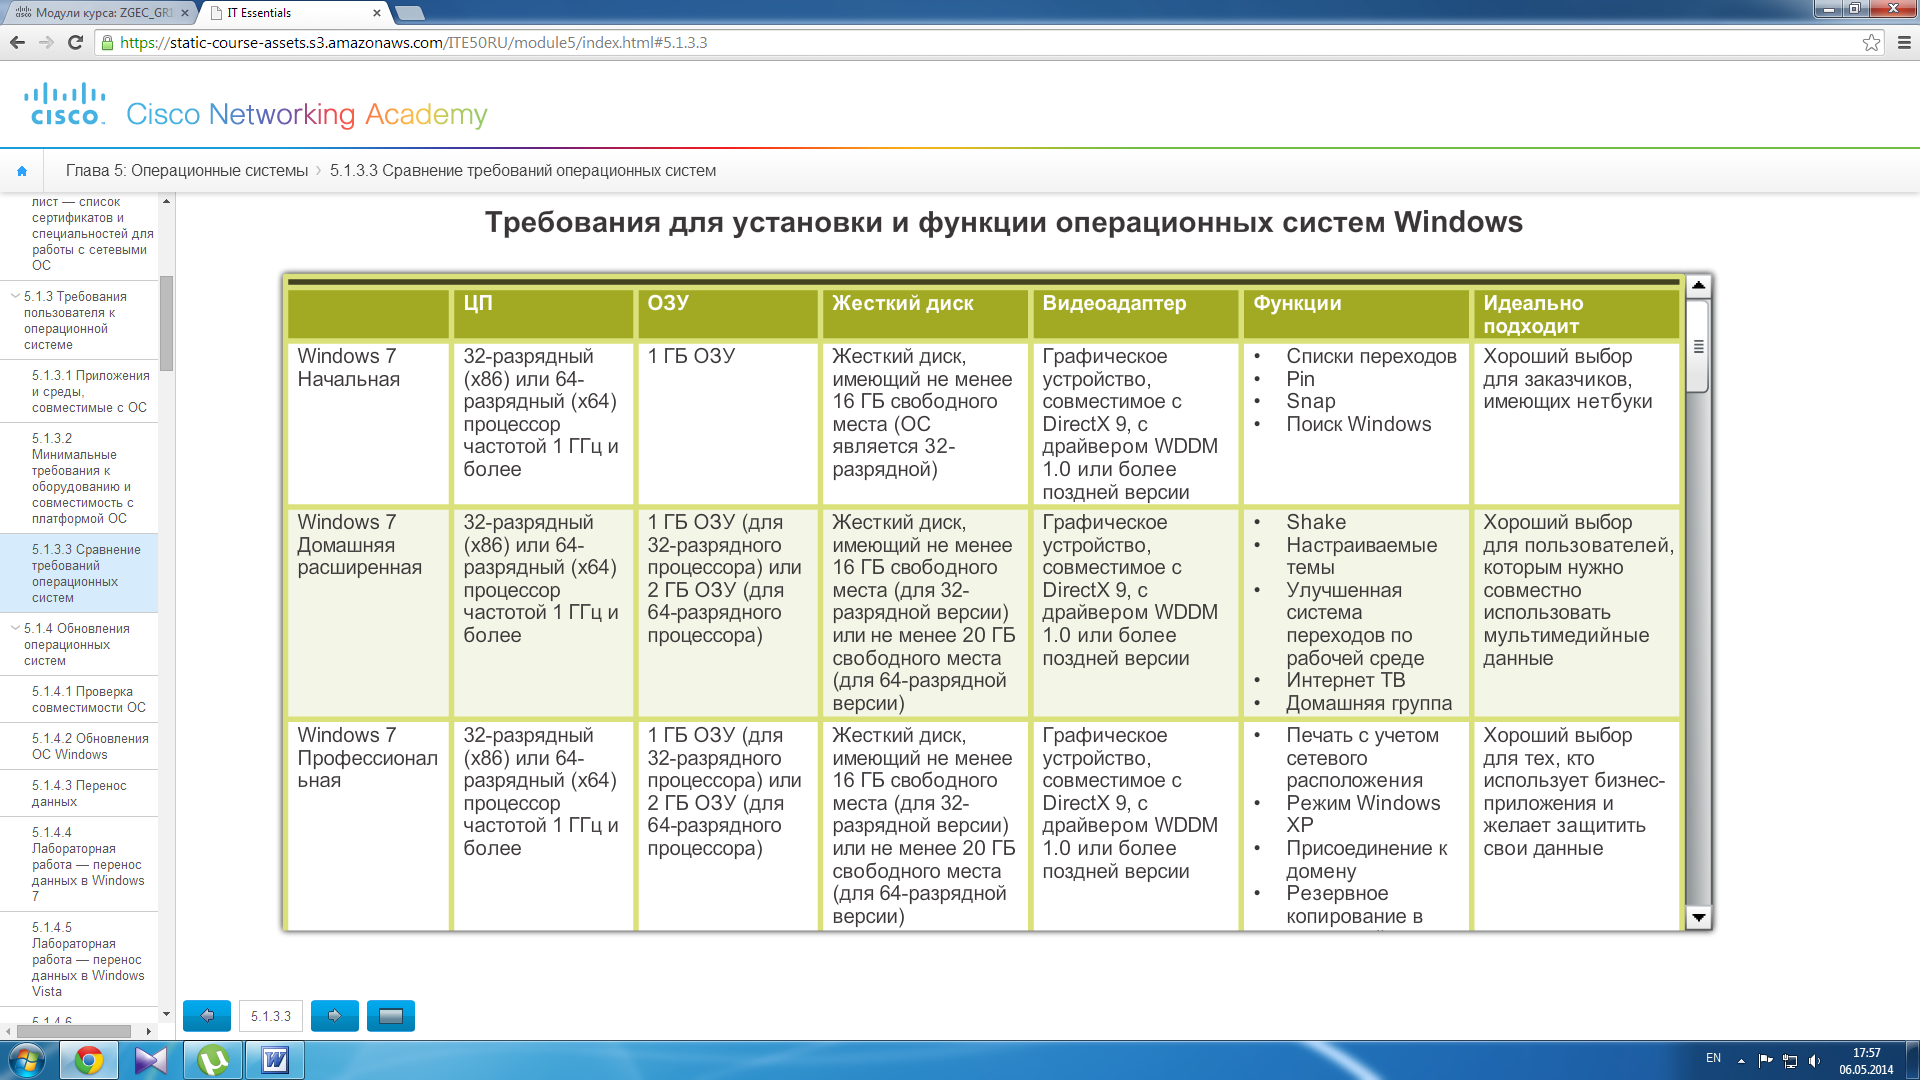This screenshot has width=1920, height=1080.
Task: Open Visual Studio icon in taskbar
Action: tap(151, 1060)
